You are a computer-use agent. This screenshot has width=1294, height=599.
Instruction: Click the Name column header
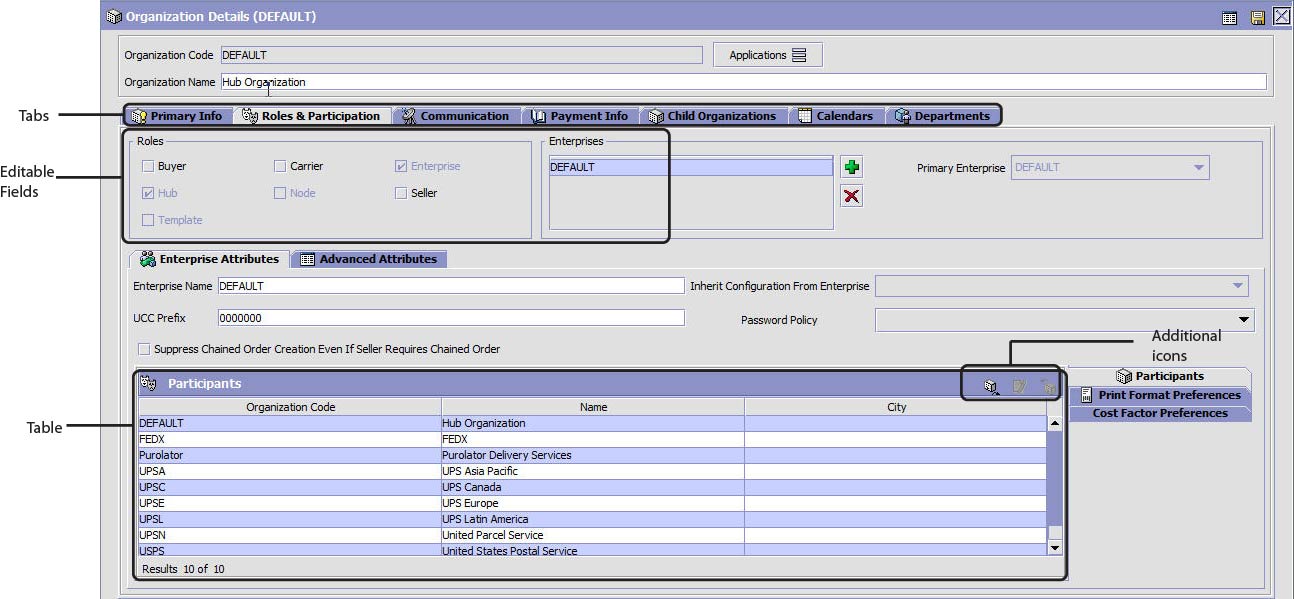pos(593,407)
